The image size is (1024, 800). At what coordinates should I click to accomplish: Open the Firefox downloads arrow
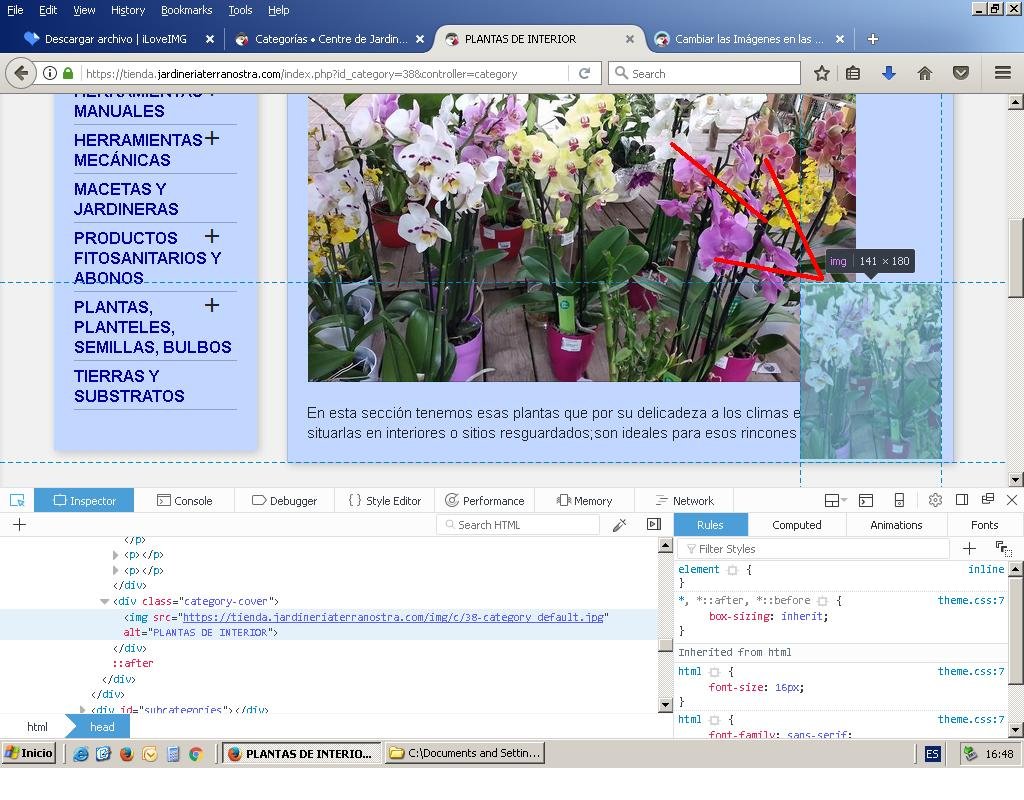pyautogui.click(x=888, y=73)
